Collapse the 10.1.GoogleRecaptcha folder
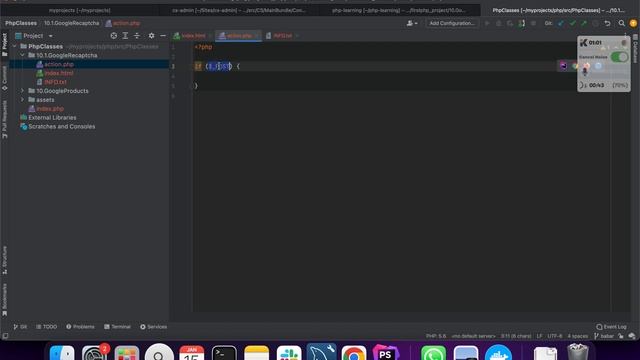Image resolution: width=640 pixels, height=360 pixels. (x=22, y=55)
